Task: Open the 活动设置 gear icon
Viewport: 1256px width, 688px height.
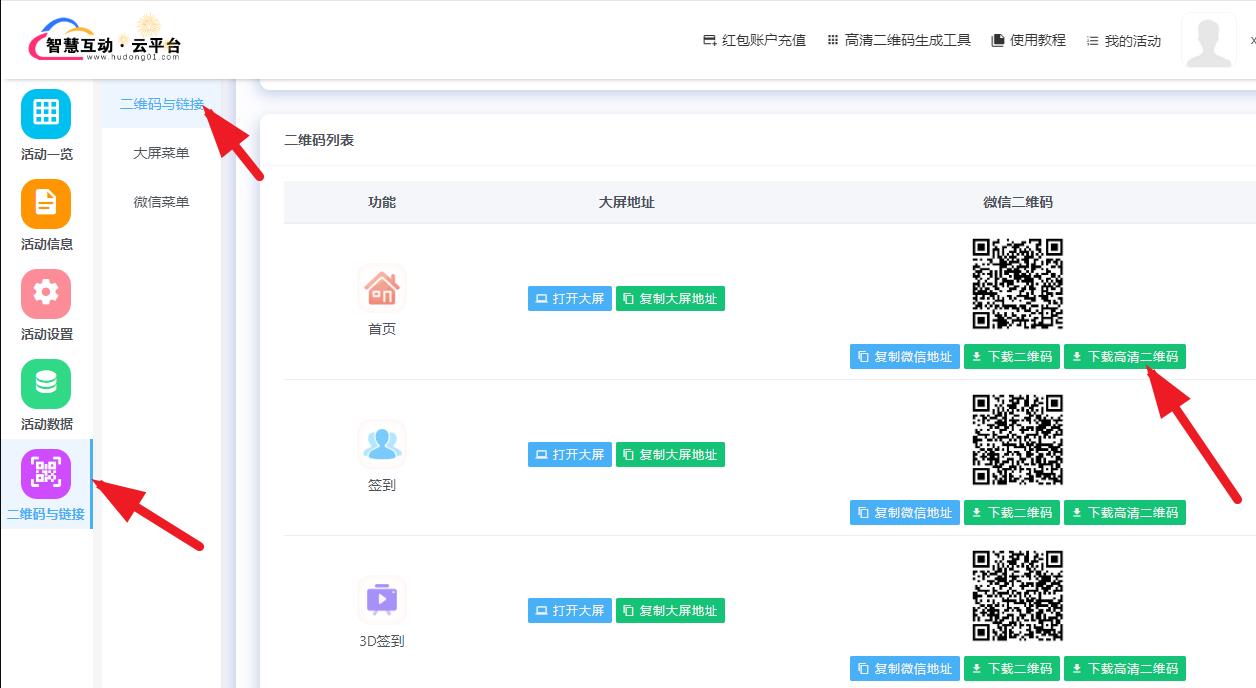Action: (x=46, y=293)
